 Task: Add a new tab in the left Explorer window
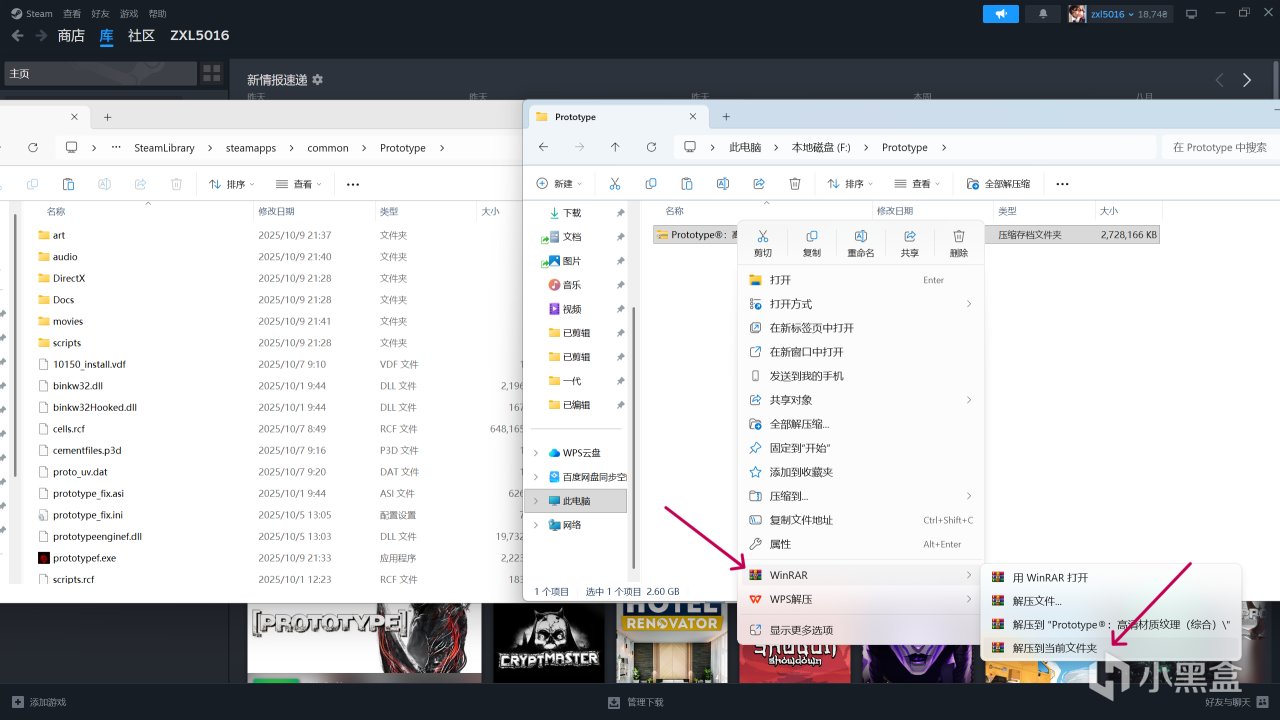pyautogui.click(x=108, y=117)
